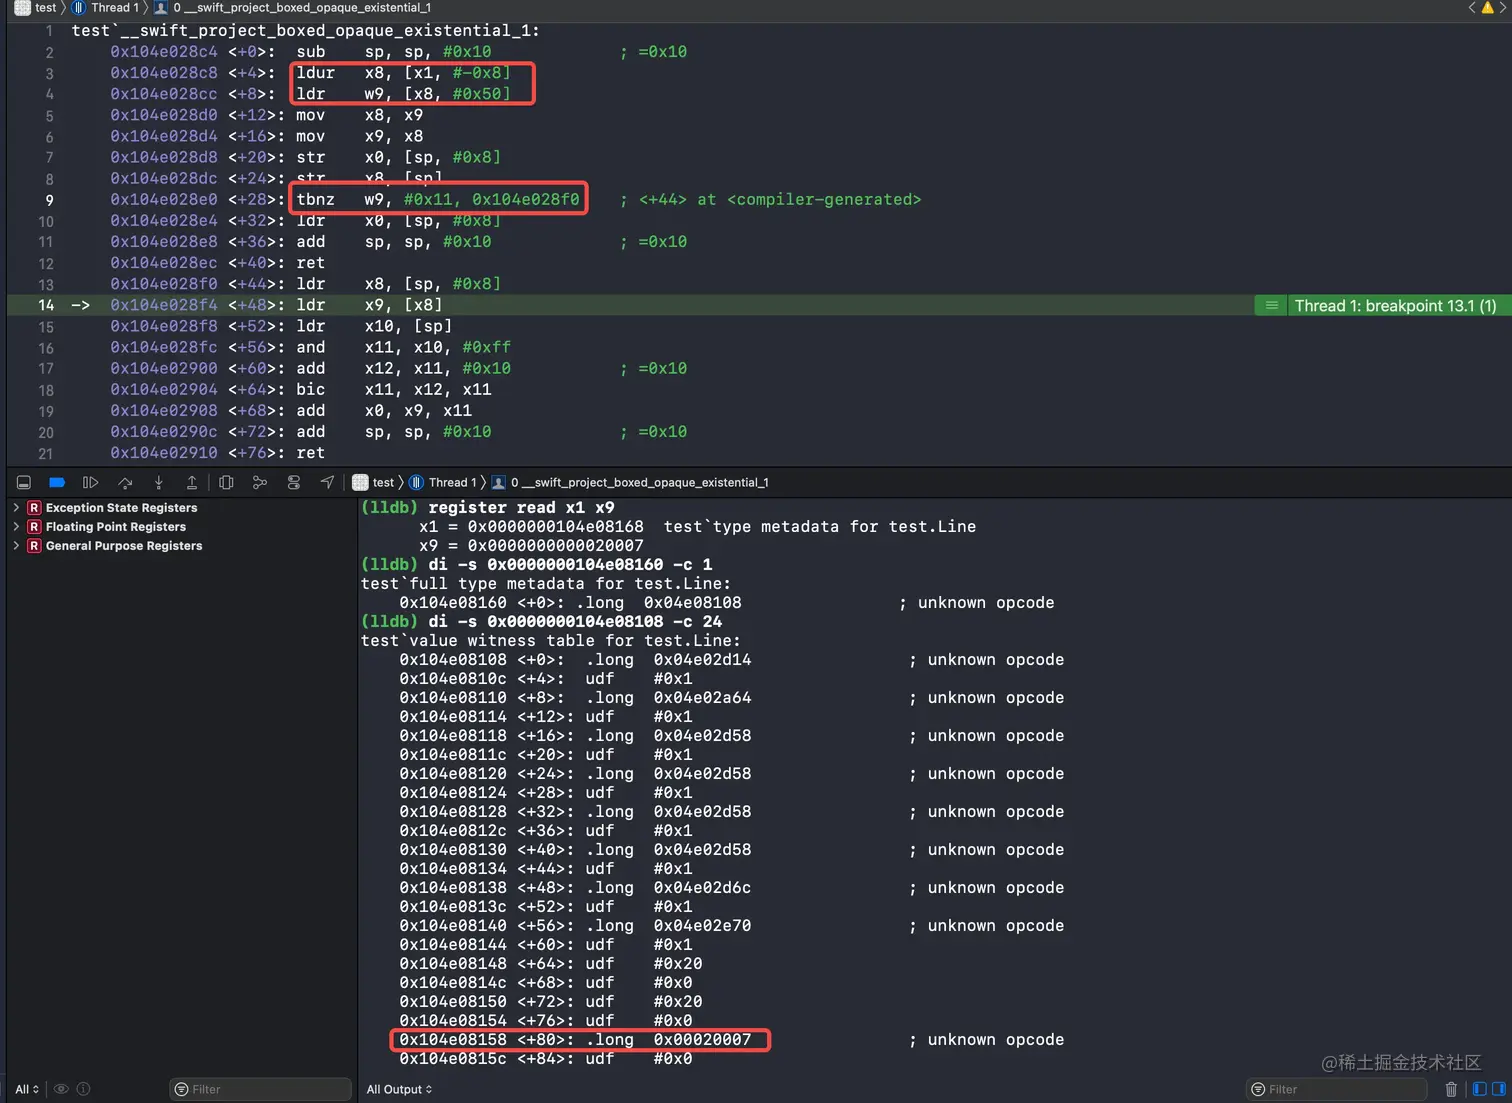Screen dimensions: 1512x1103
Task: Open the Simulate Location tool
Action: tap(327, 483)
